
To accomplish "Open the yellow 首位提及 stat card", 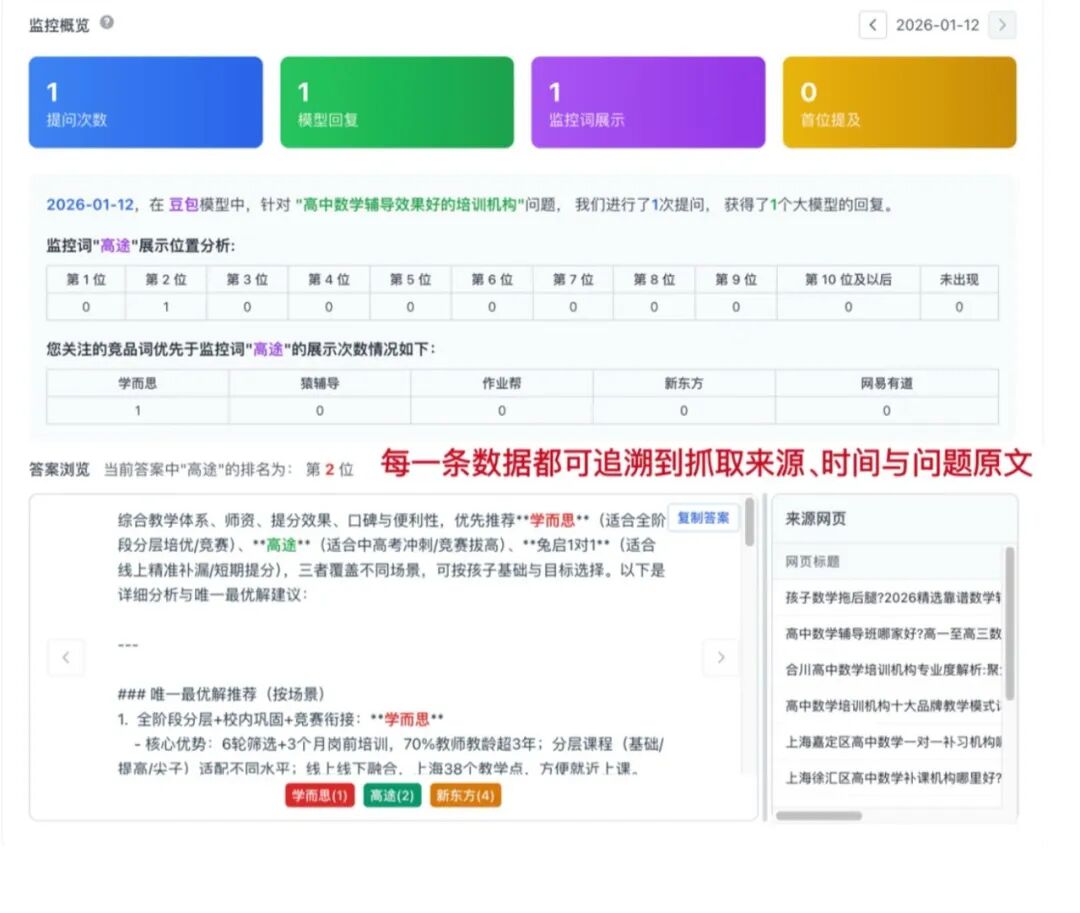I will coord(900,102).
